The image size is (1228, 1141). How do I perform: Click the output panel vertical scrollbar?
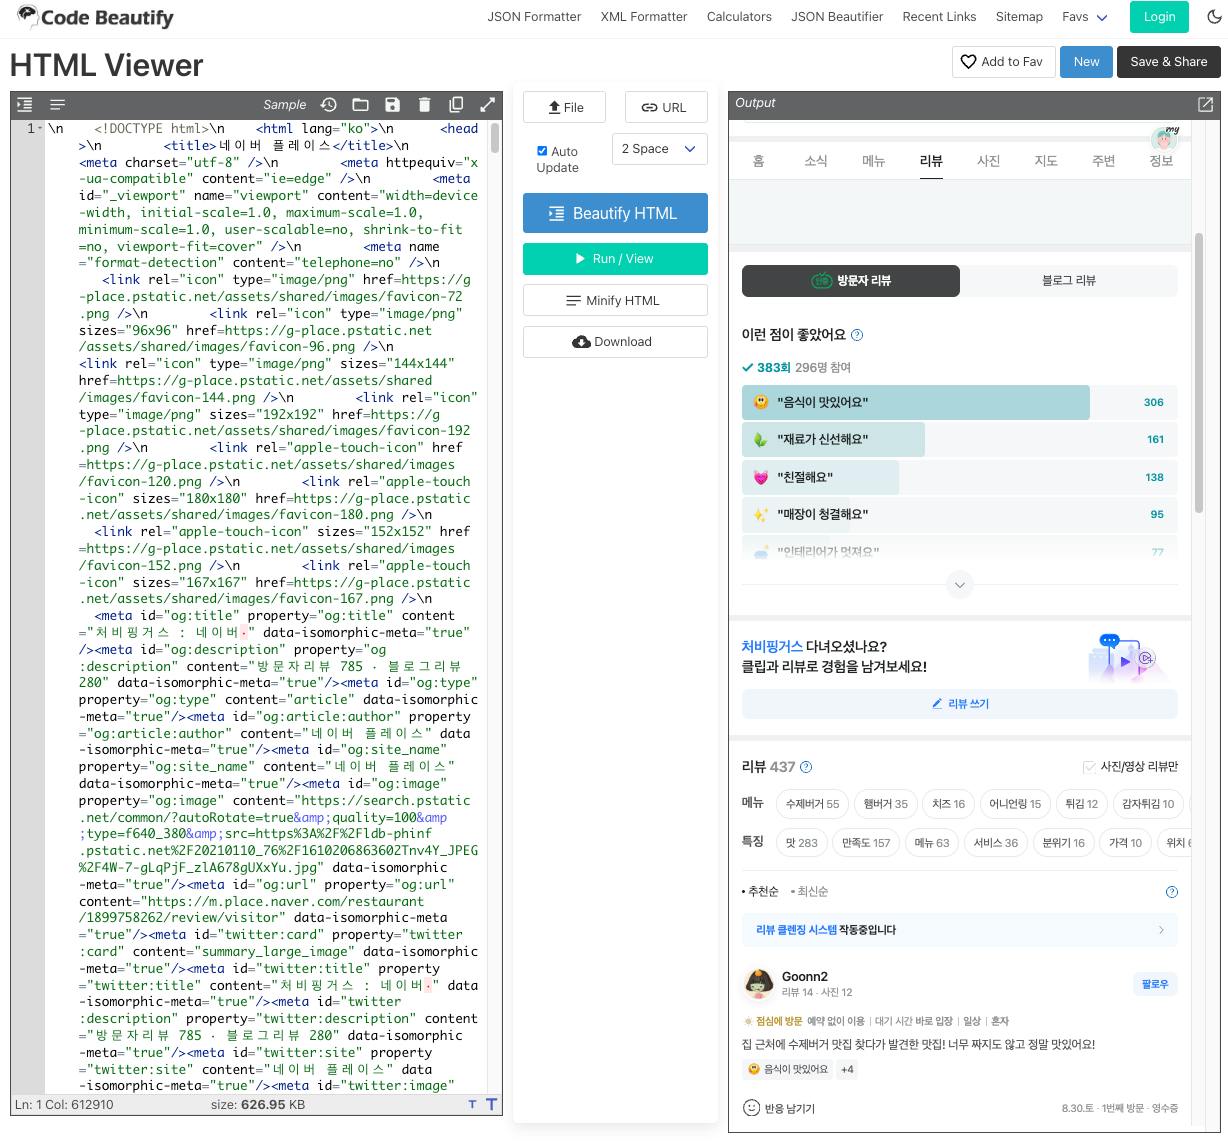point(1199,373)
